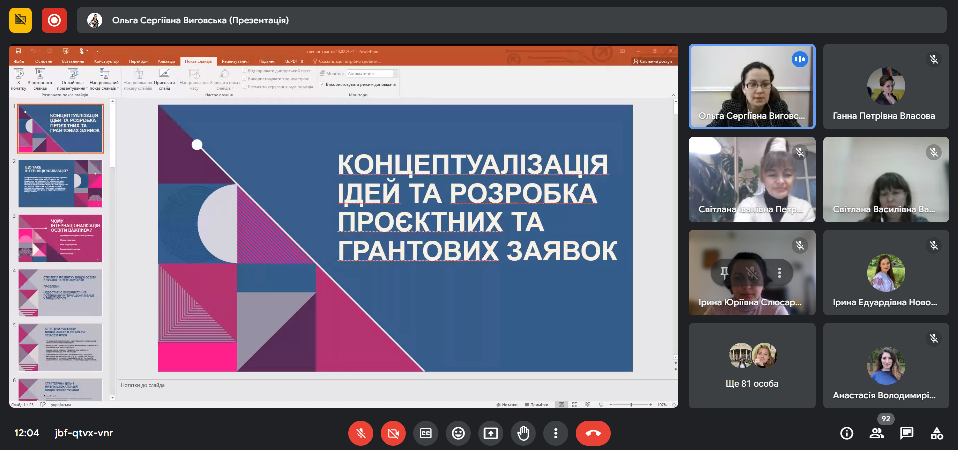The image size is (958, 450).
Task: Open the emoji reactions button
Action: point(458,433)
